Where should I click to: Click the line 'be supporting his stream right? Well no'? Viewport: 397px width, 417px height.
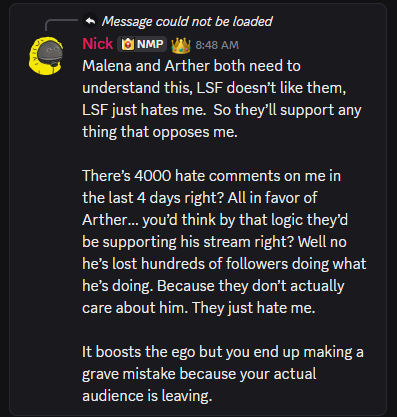[214, 242]
